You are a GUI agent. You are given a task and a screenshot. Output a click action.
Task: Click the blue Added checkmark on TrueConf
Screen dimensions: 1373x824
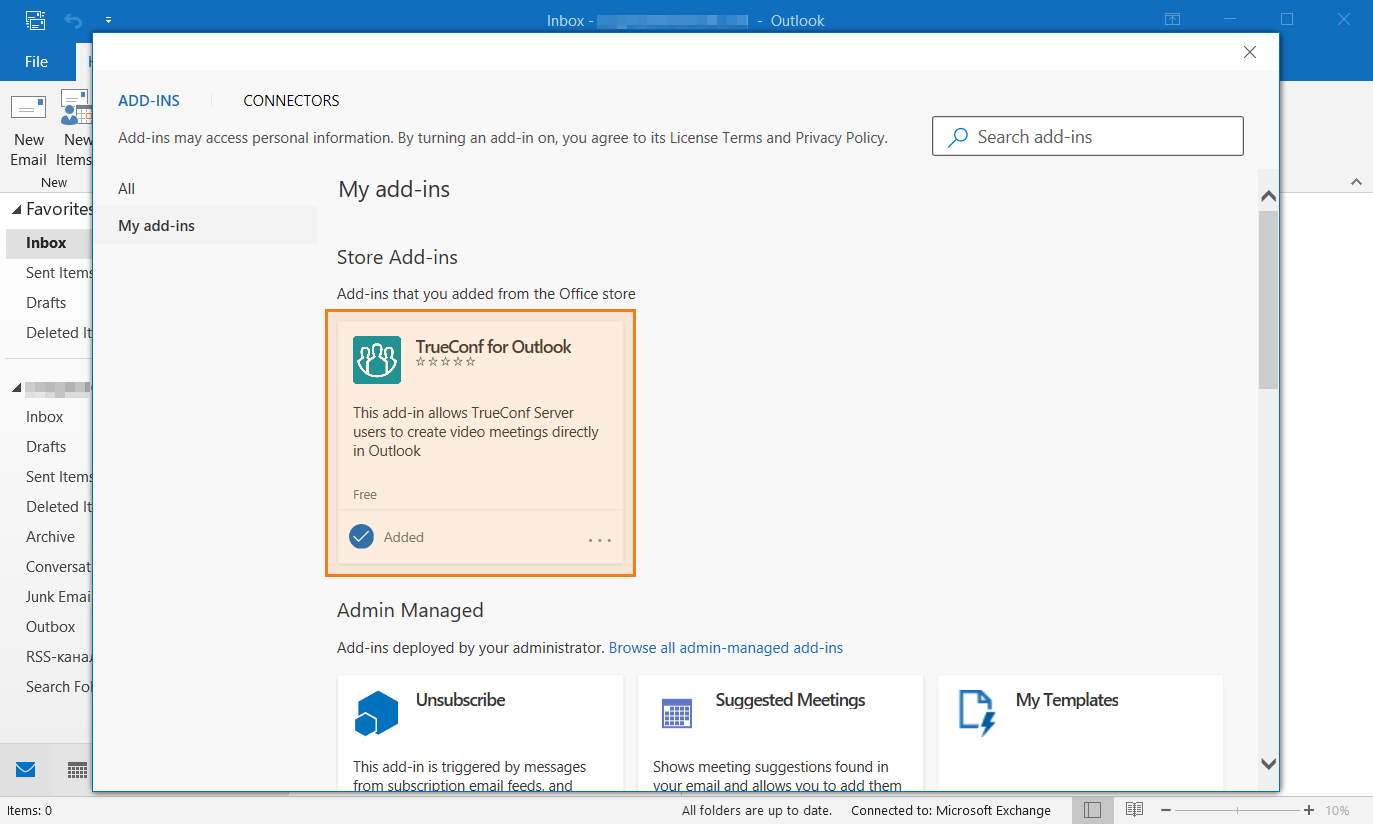(361, 537)
